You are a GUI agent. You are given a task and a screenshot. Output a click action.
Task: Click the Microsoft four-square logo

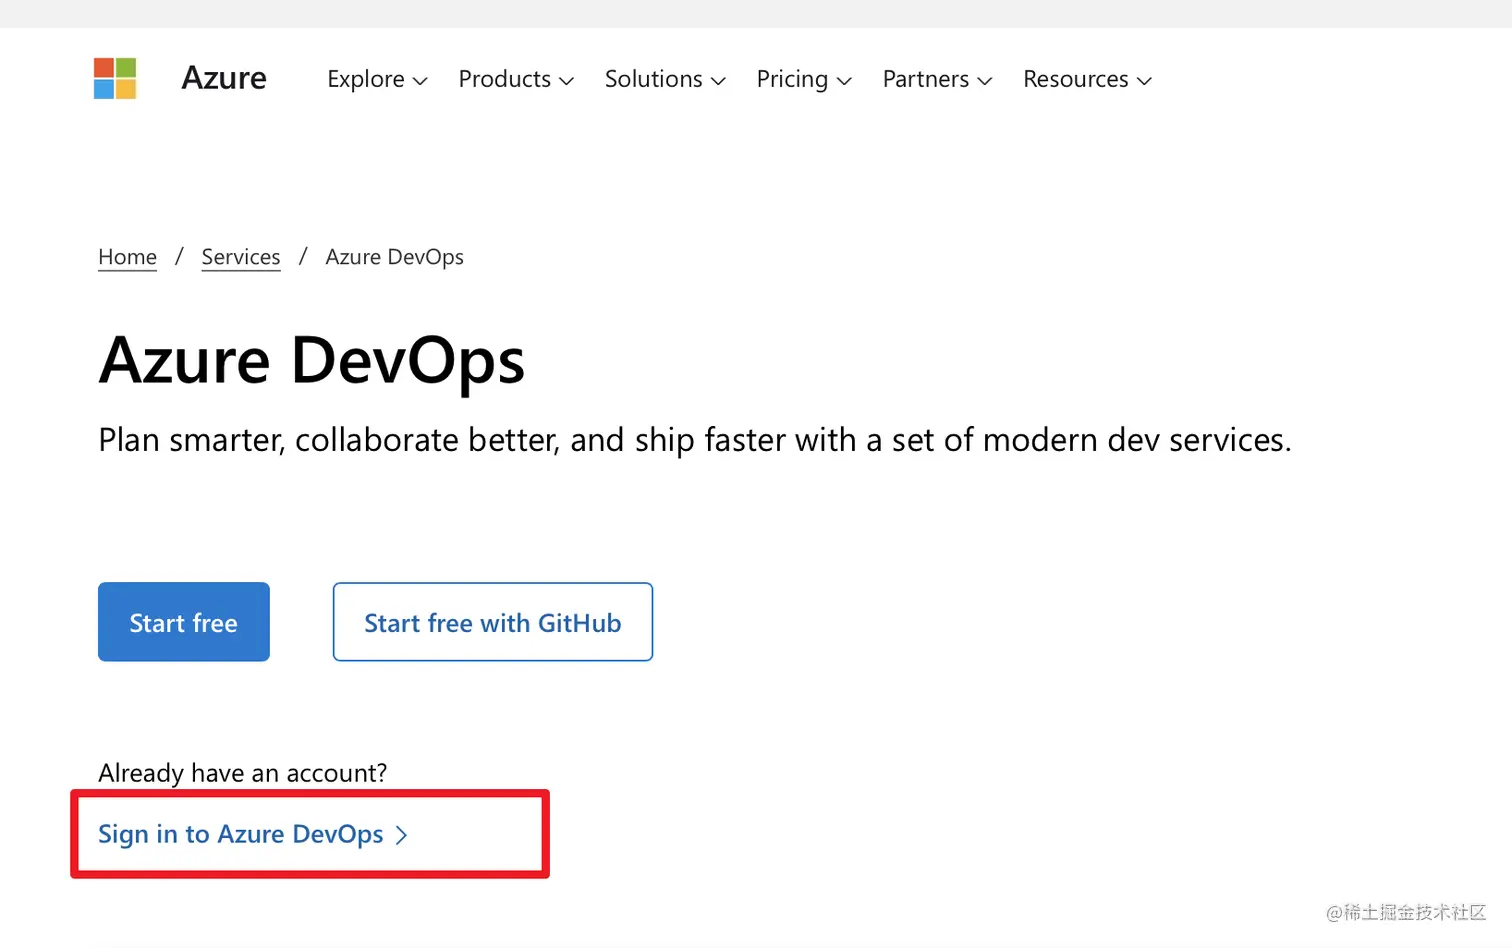click(115, 78)
